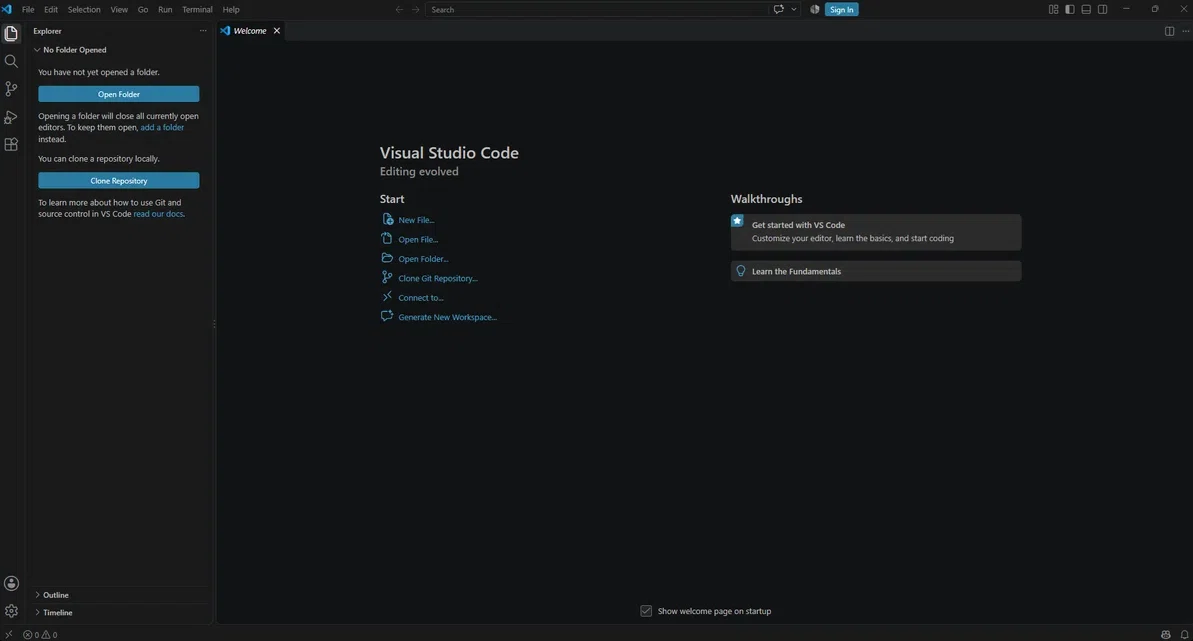Split the editor to the right
The width and height of the screenshot is (1193, 641).
click(x=1169, y=31)
